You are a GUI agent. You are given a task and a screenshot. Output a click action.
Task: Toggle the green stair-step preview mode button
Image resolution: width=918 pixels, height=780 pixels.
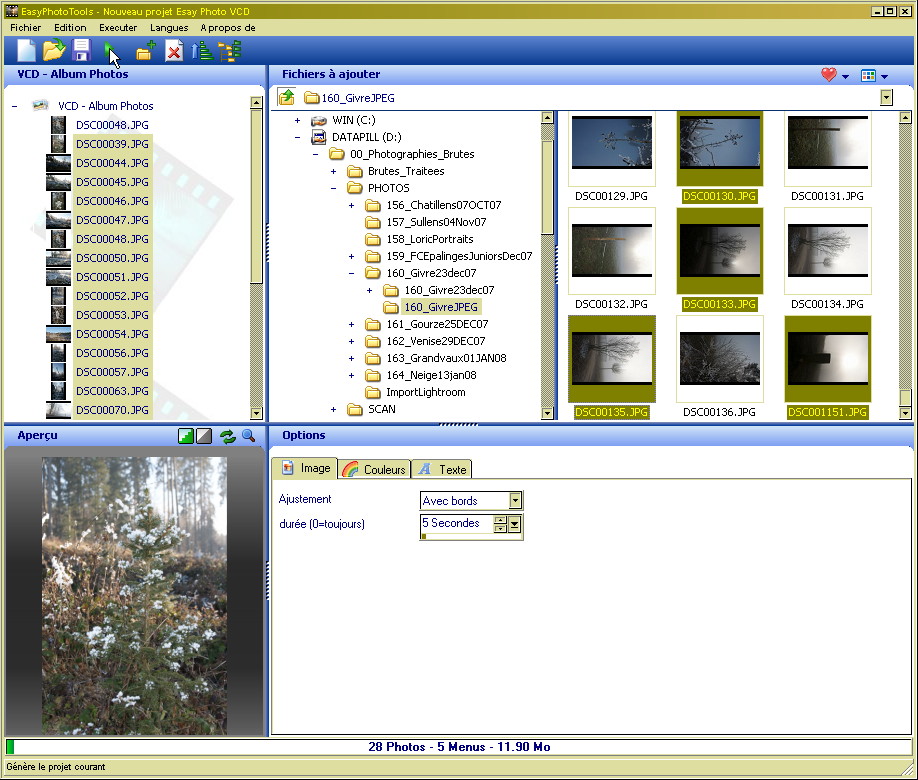pyautogui.click(x=186, y=436)
